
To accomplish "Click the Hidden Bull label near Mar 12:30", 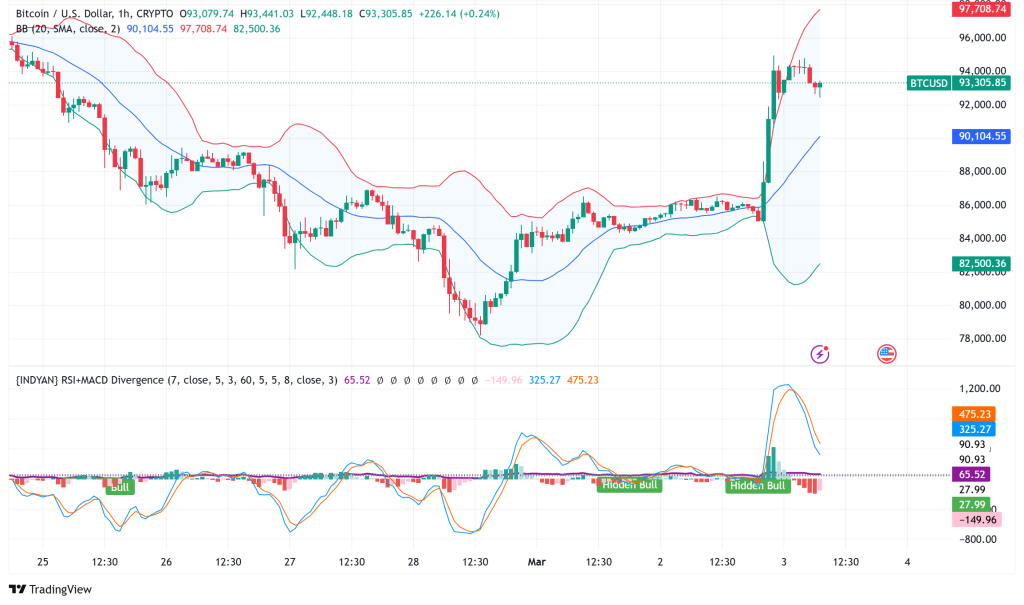I will pyautogui.click(x=630, y=485).
